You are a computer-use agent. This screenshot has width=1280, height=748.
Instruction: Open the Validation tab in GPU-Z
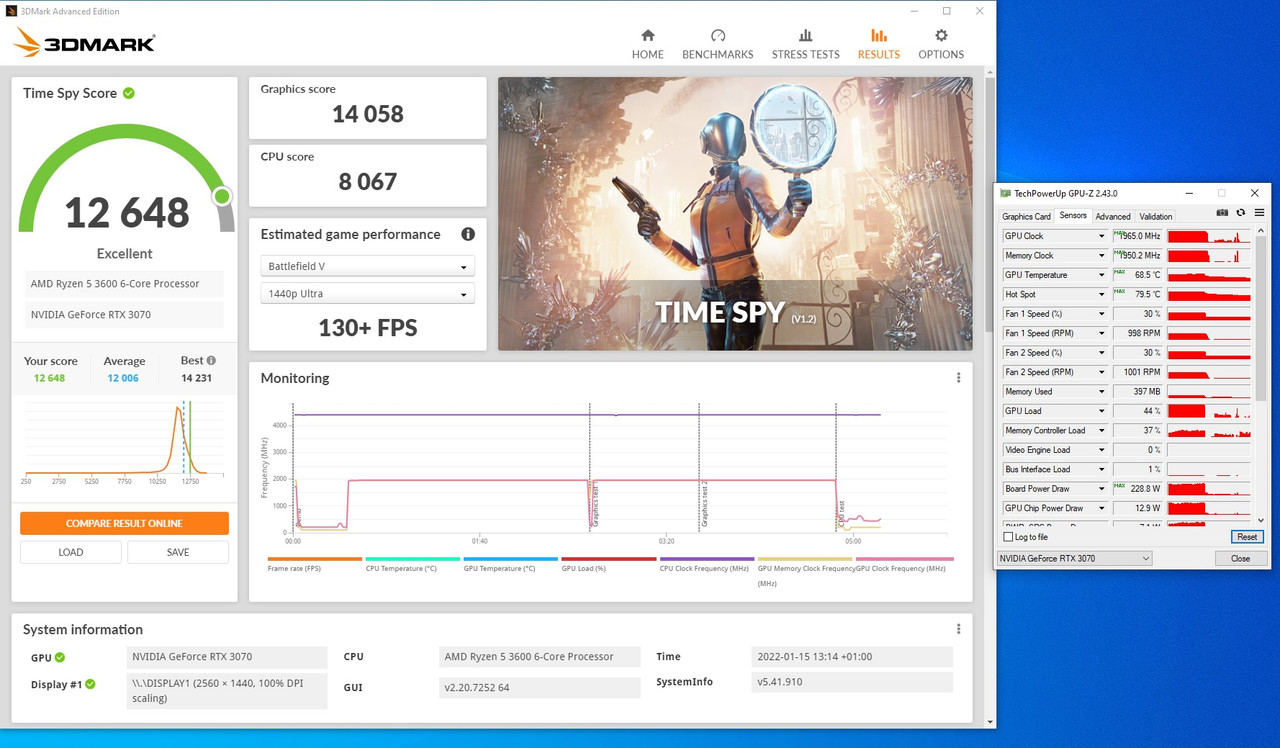pos(1156,216)
